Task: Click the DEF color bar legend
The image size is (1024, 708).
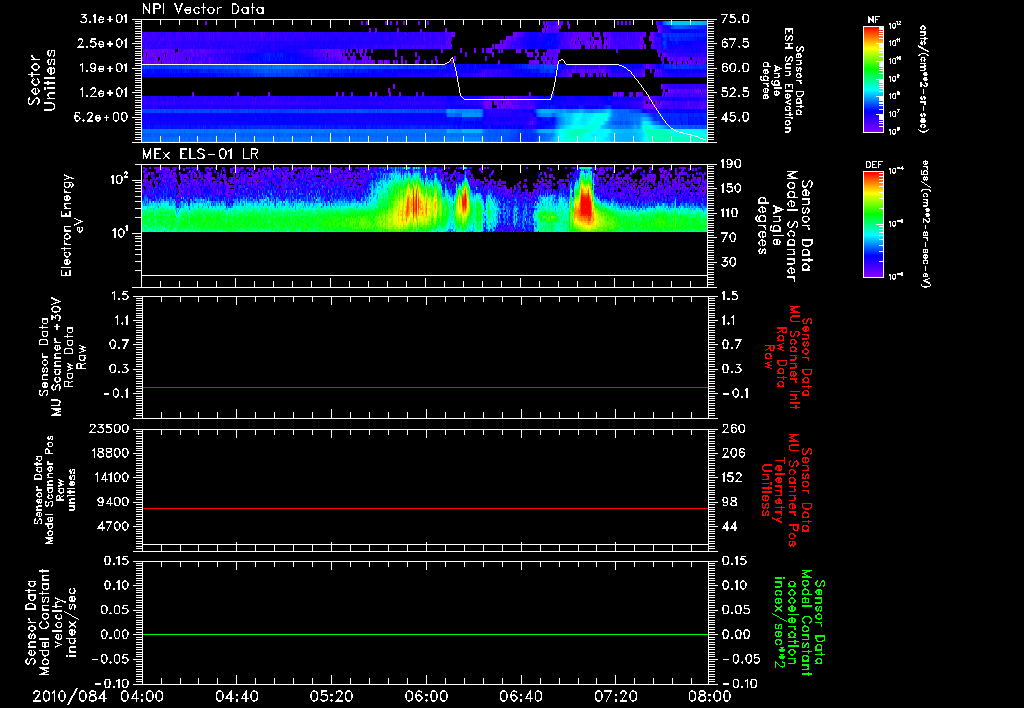Action: pyautogui.click(x=874, y=224)
